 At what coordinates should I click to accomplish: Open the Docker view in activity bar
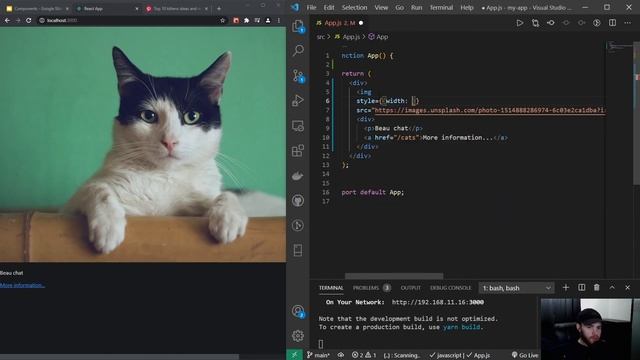[x=298, y=176]
